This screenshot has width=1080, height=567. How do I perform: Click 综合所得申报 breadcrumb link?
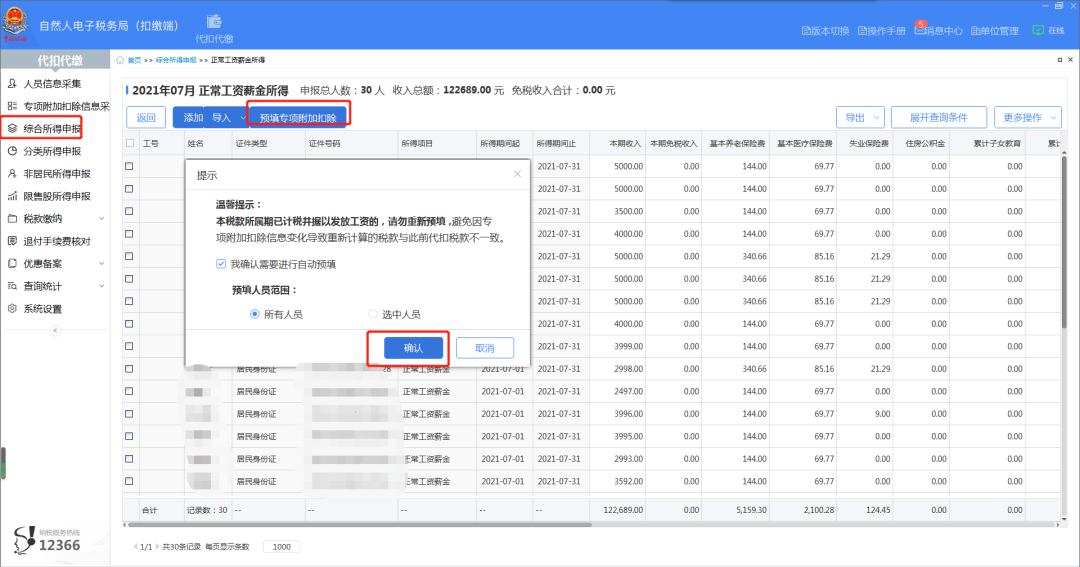[176, 60]
